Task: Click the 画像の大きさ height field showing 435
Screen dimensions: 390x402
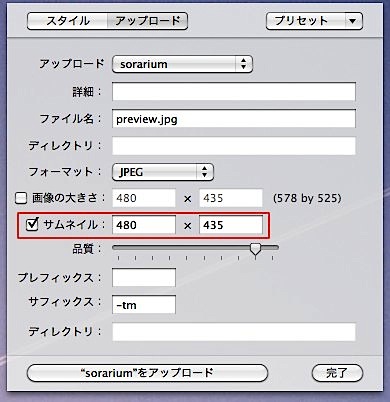Action: click(231, 198)
